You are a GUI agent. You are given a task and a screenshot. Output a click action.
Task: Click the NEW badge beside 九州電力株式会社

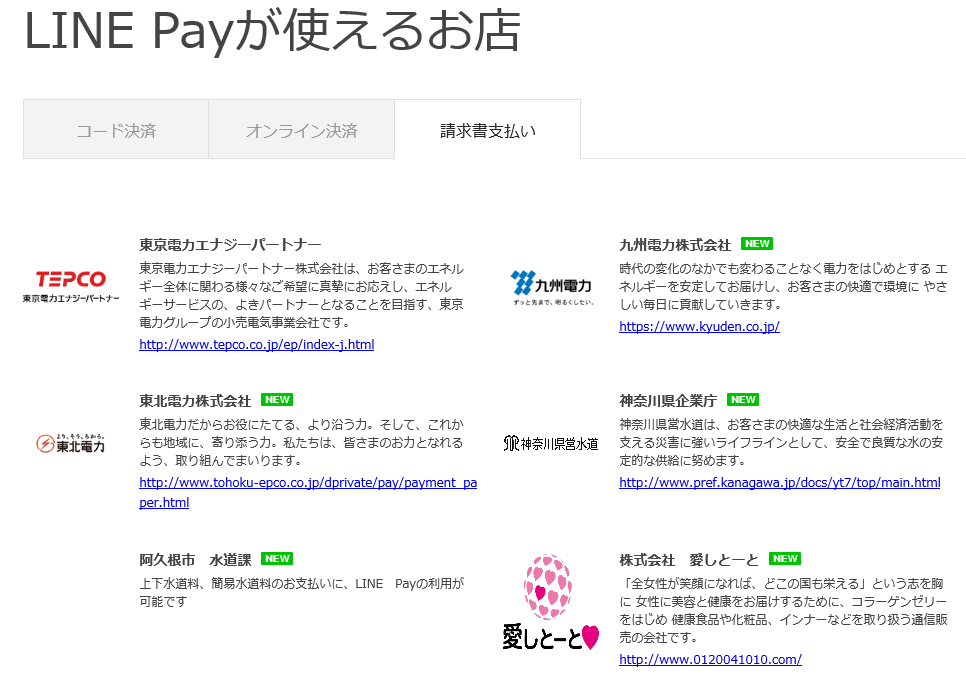pyautogui.click(x=757, y=243)
